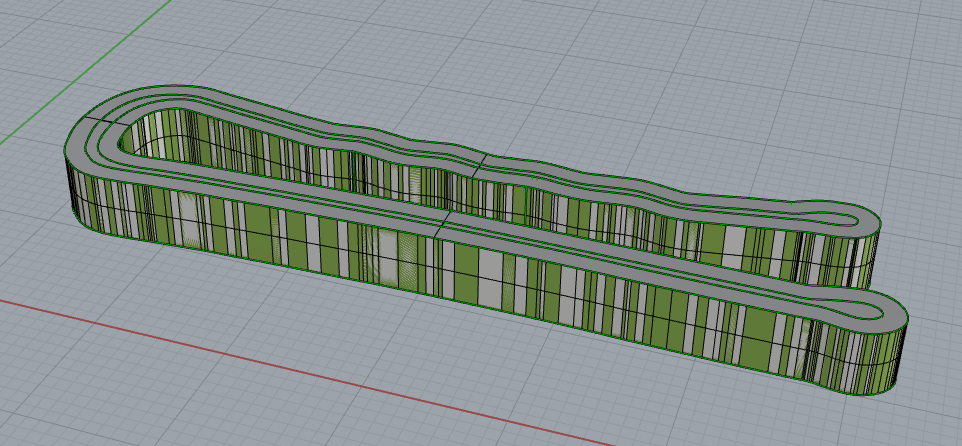Click the bottom edge of the right end wall
962x446 pixels.
point(880,394)
